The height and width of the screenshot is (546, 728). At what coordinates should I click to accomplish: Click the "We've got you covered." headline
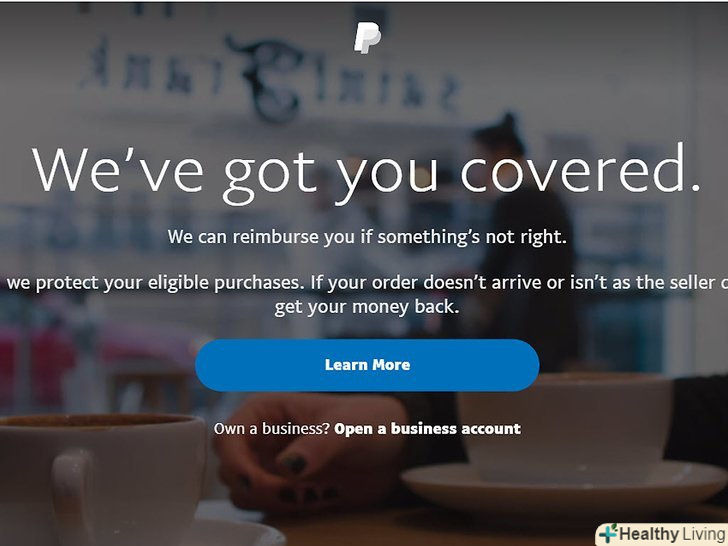click(366, 173)
